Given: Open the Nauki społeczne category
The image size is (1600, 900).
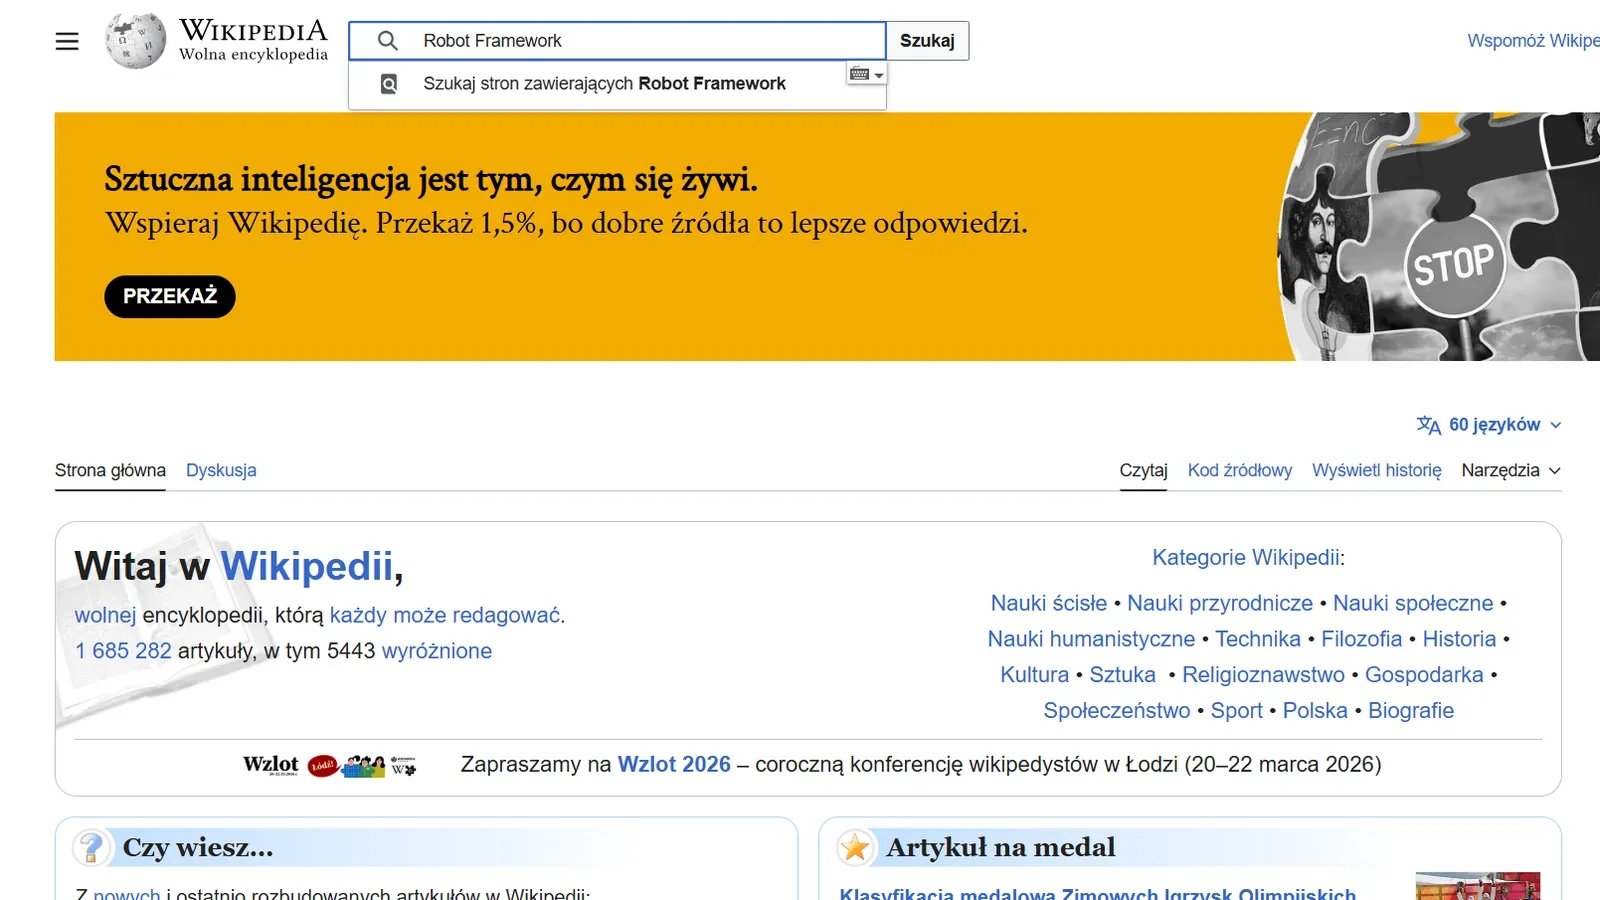Looking at the screenshot, I should coord(1413,603).
